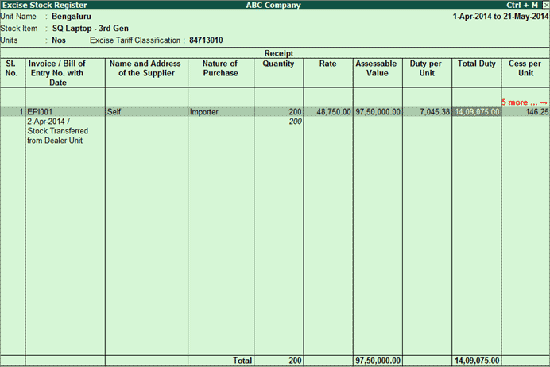This screenshot has width=550, height=367.
Task: Click the Total Duty column header
Action: (x=477, y=64)
